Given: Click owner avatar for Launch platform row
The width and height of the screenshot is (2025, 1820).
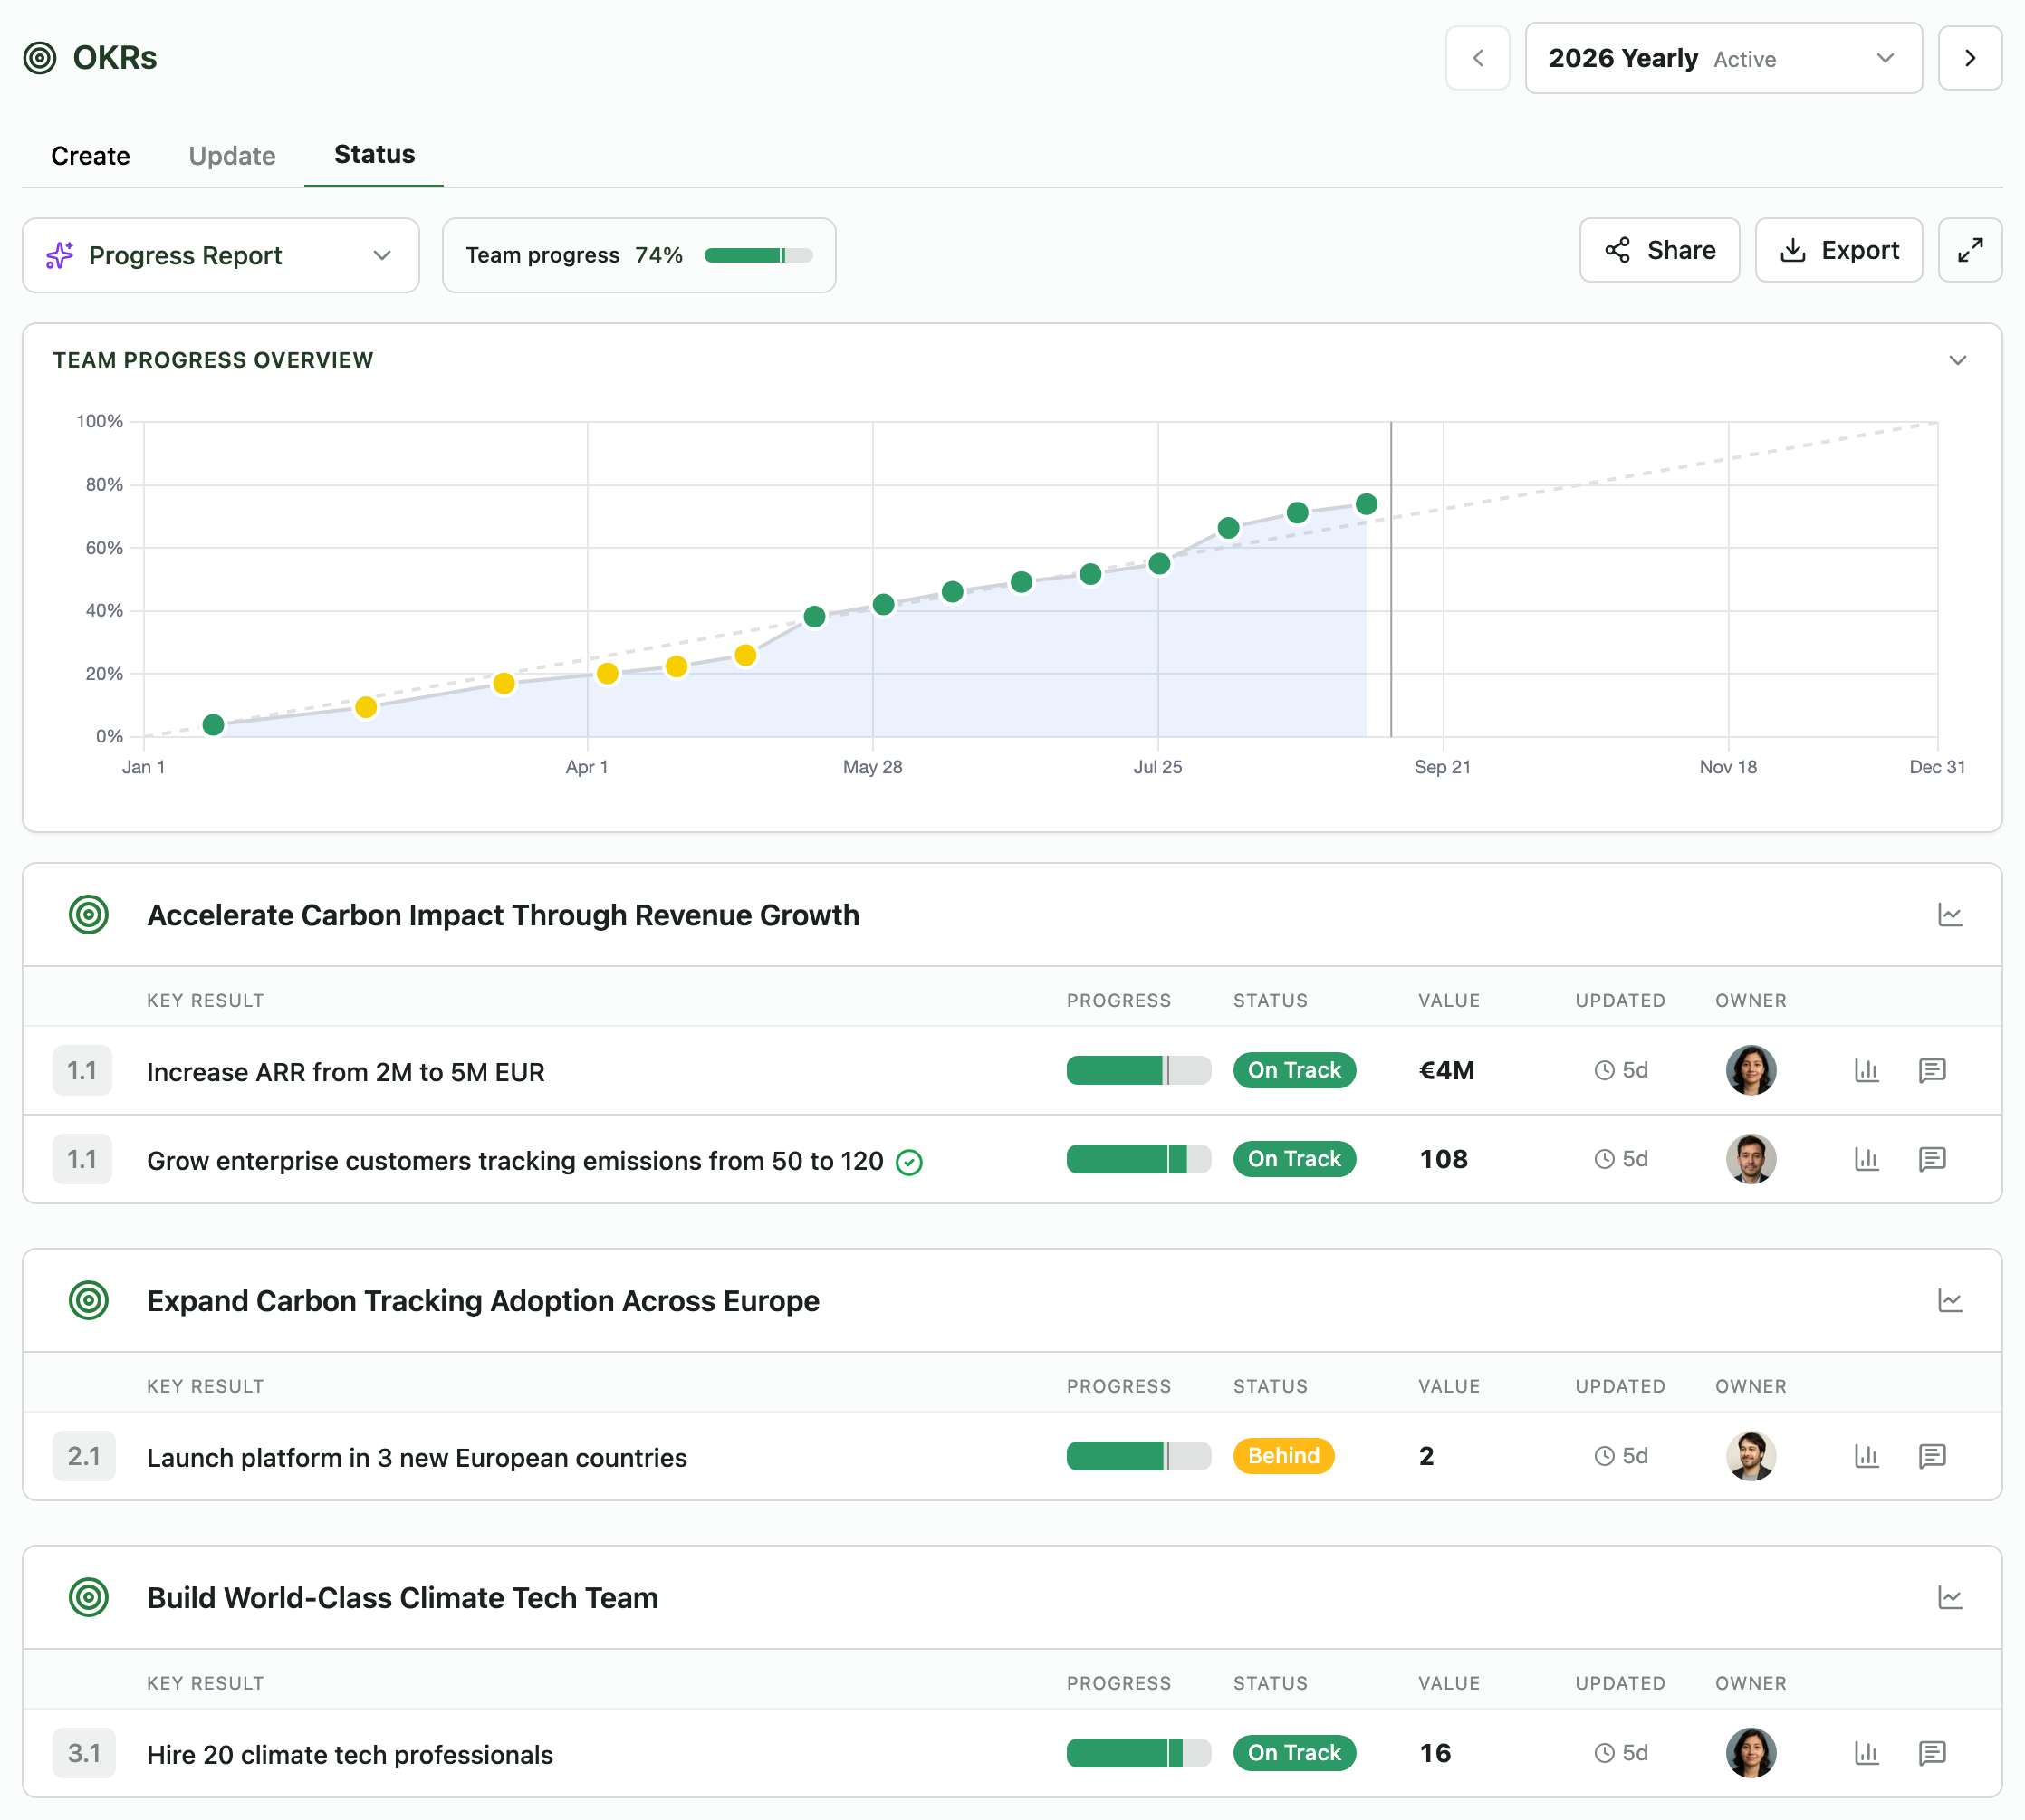Looking at the screenshot, I should 1750,1456.
